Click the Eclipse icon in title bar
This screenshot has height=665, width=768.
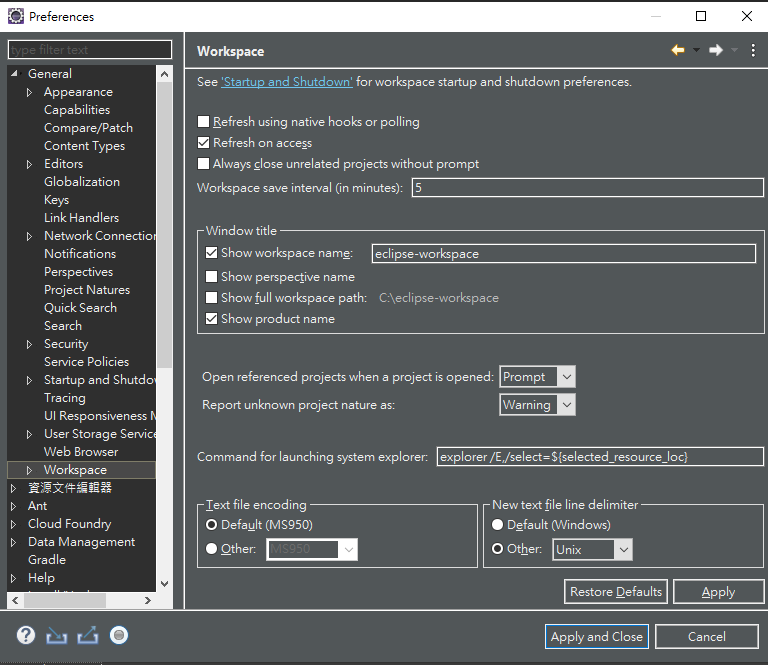point(16,16)
